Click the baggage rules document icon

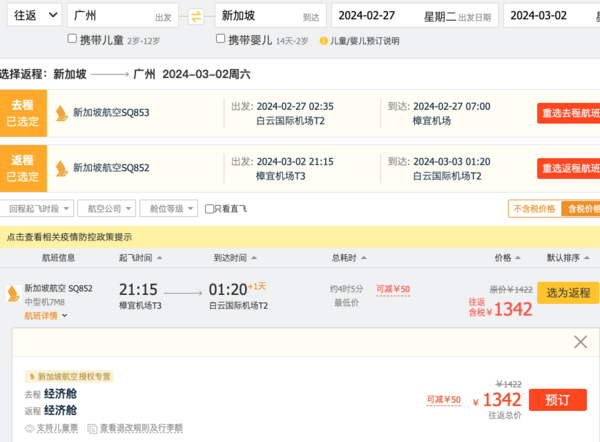tap(92, 429)
